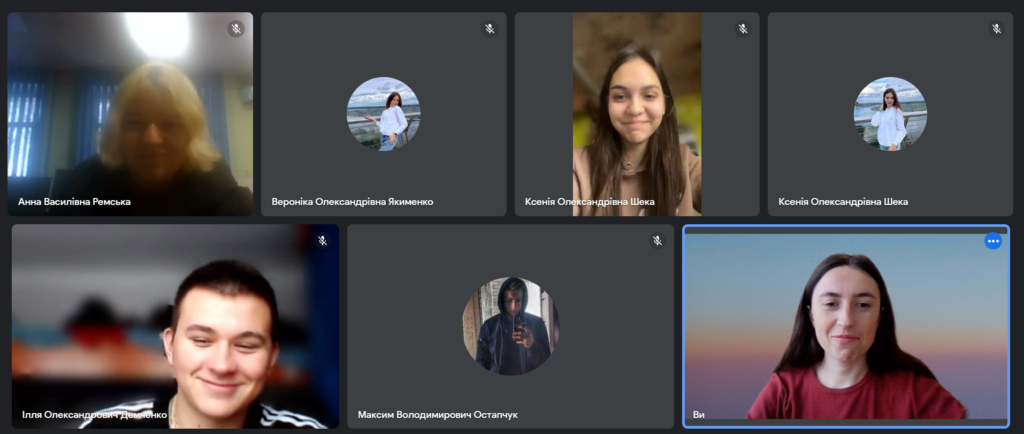
Task: Click the name label Максим Володимирович Остапчук
Action: (437, 414)
